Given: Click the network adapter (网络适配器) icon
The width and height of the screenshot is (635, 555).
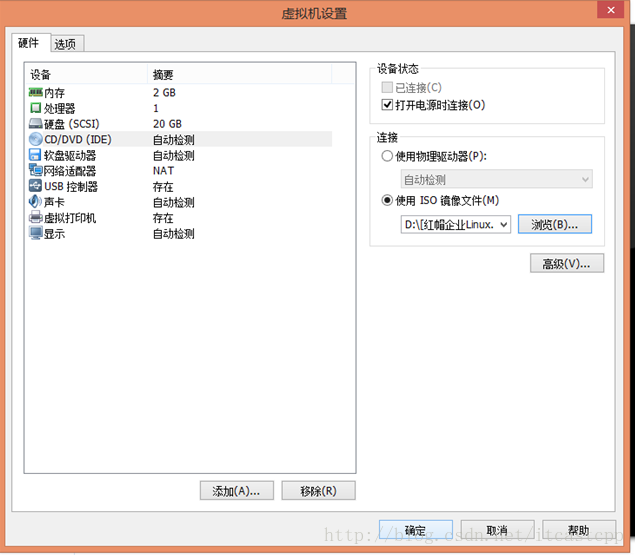Looking at the screenshot, I should click(36, 170).
